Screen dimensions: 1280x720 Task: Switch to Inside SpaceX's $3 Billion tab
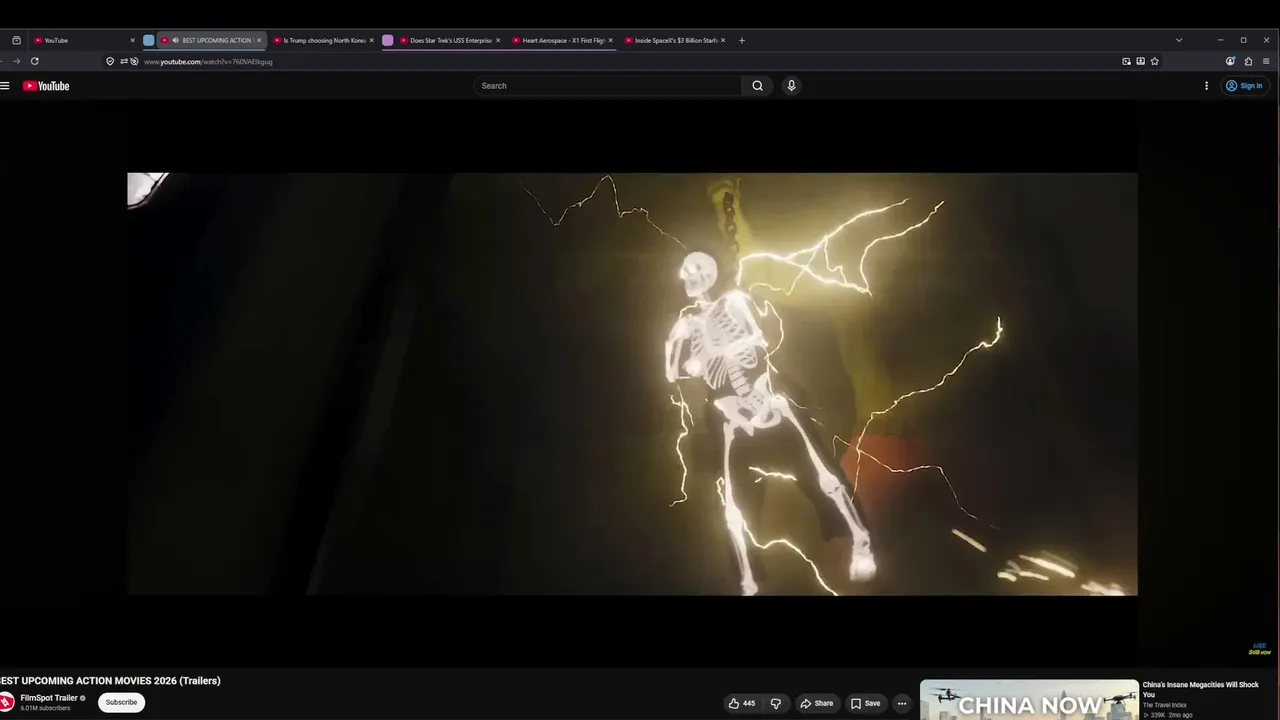click(676, 40)
